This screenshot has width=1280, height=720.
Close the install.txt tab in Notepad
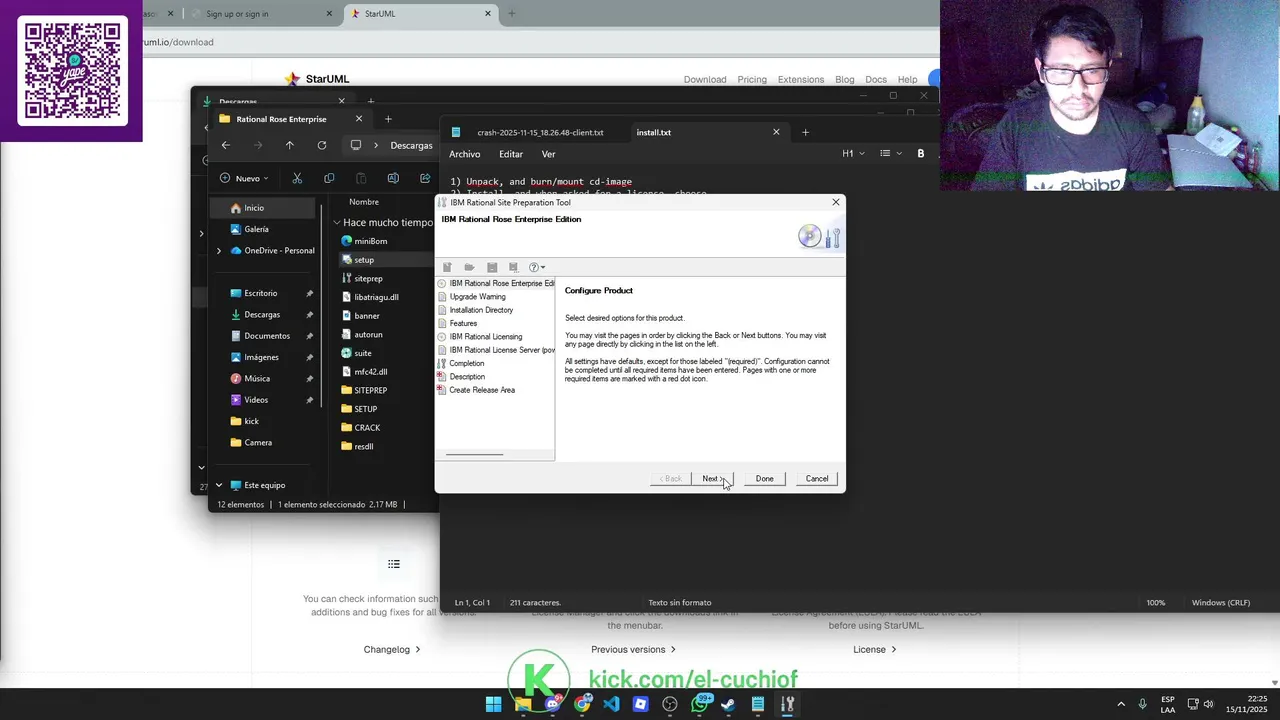tap(776, 132)
